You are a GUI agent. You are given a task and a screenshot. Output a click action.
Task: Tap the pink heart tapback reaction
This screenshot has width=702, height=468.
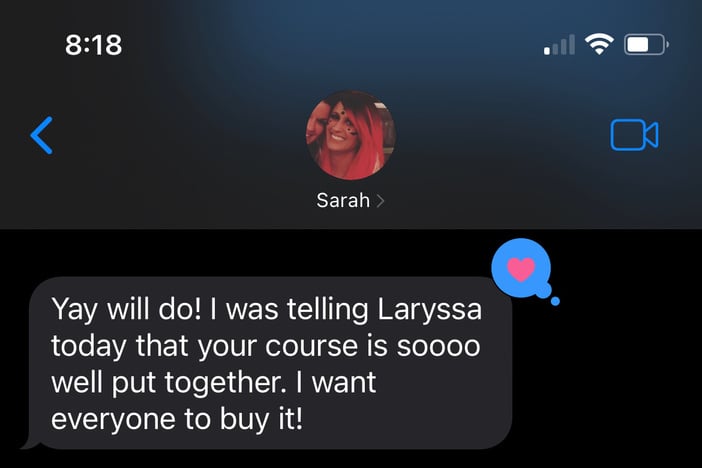[521, 269]
